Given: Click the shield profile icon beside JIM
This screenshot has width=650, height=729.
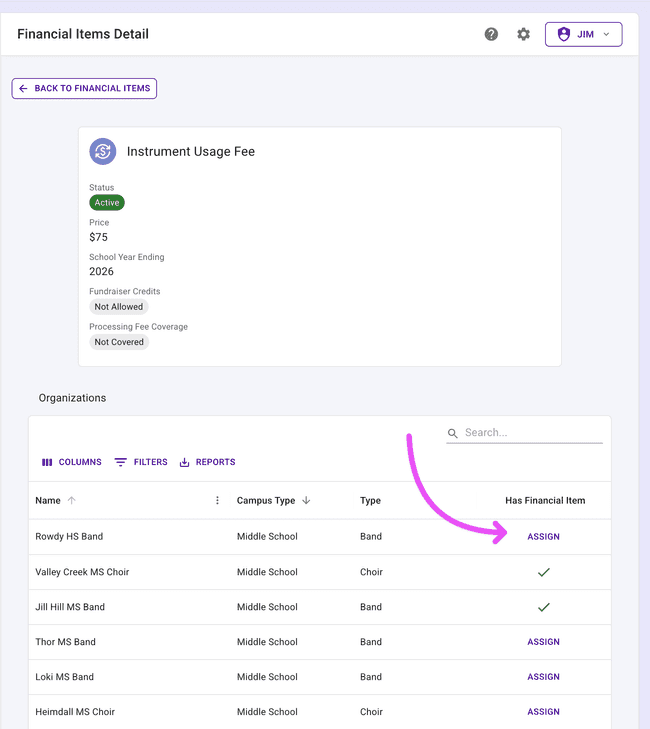Looking at the screenshot, I should (564, 34).
